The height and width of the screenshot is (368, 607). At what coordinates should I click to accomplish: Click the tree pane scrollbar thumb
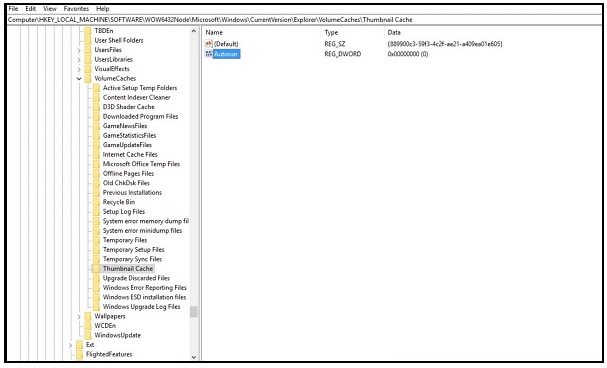[194, 312]
